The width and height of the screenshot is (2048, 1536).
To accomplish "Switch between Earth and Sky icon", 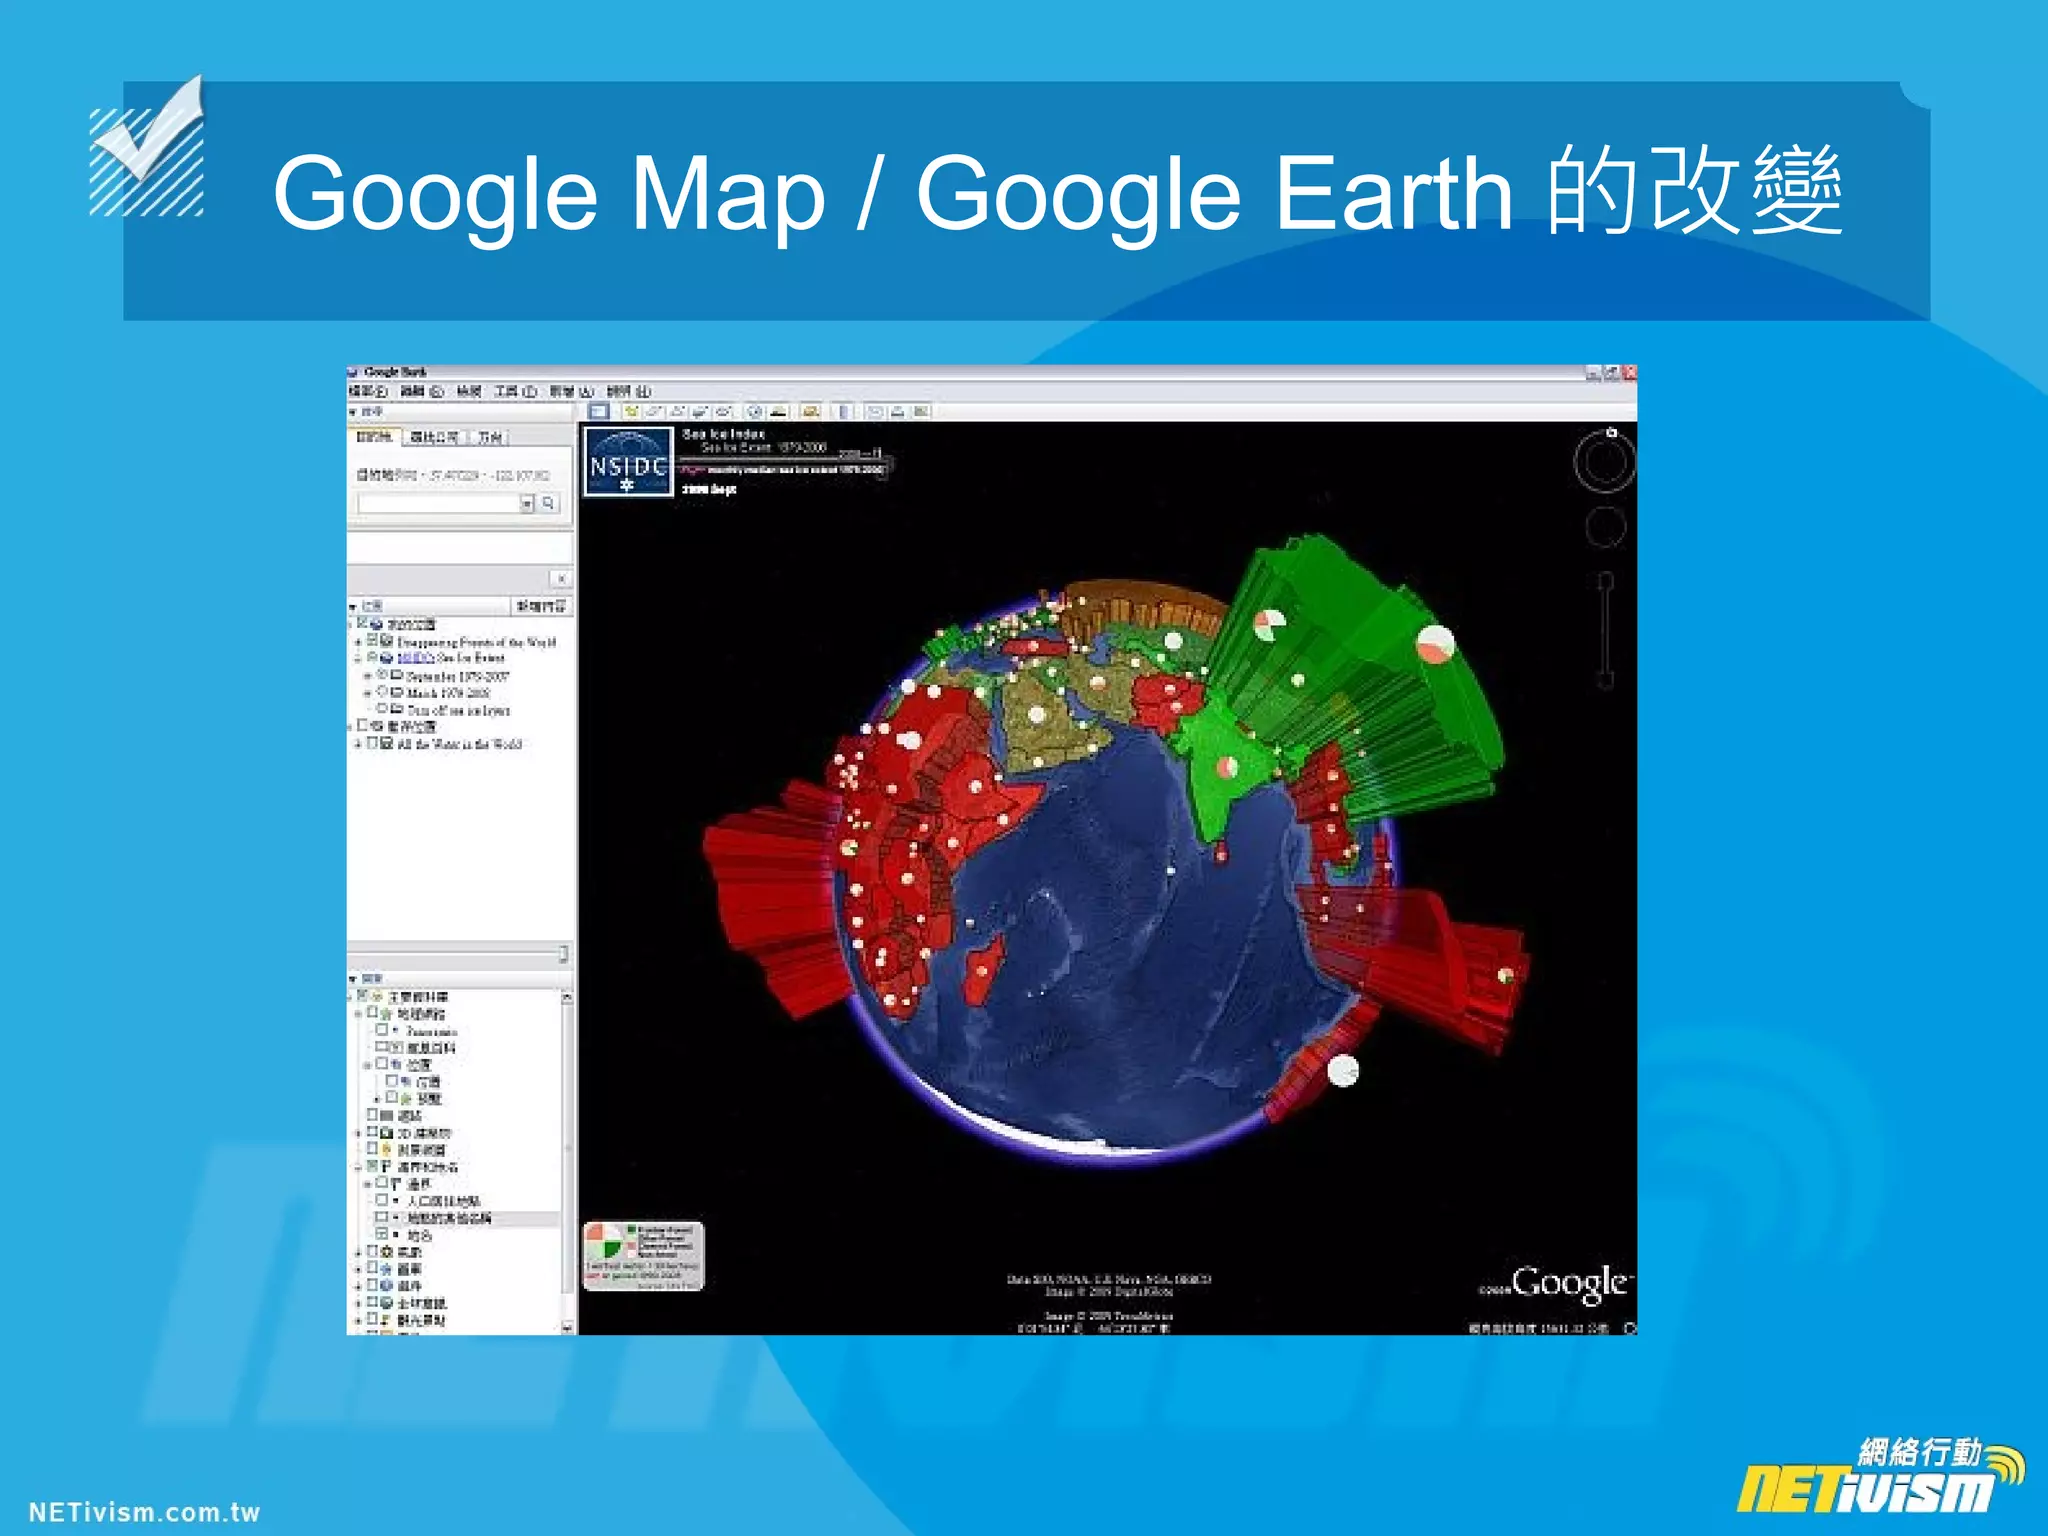I will coord(810,411).
